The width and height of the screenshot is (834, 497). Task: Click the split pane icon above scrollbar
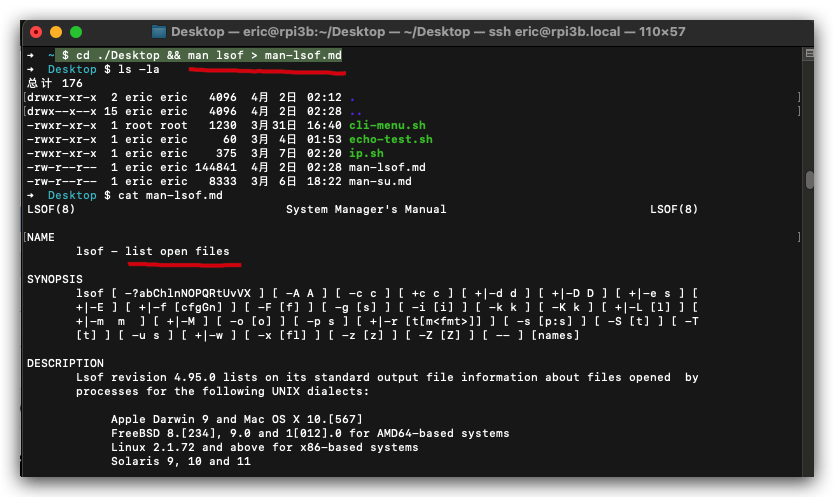pos(810,53)
